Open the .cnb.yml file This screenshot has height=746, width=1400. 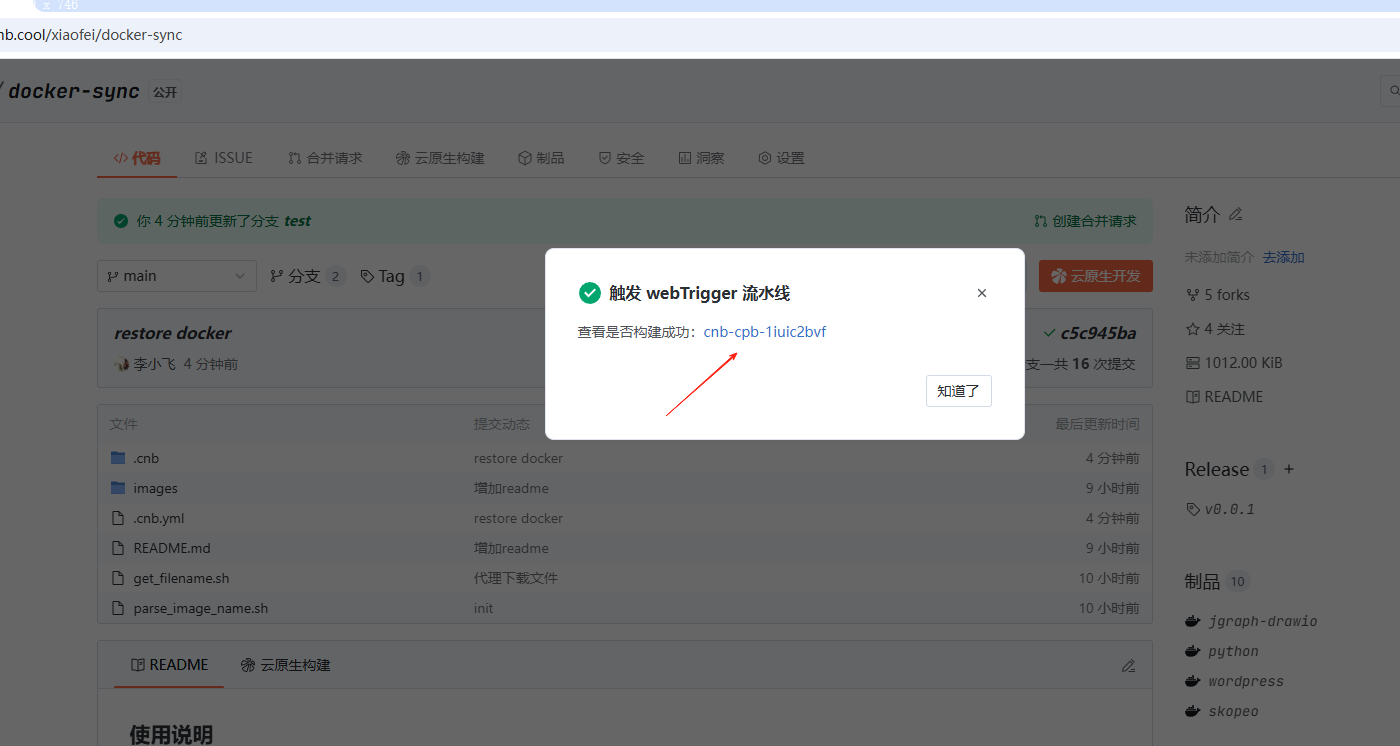pyautogui.click(x=158, y=518)
